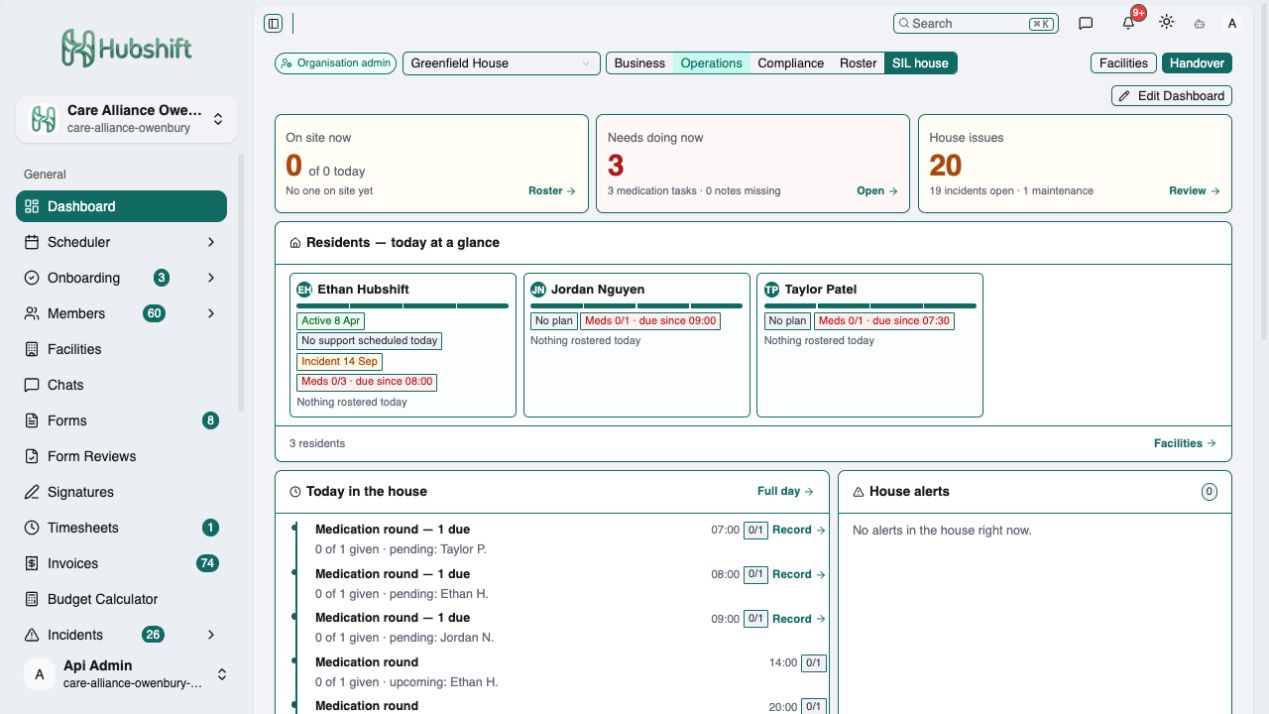Switch to the Compliance tab
The width and height of the screenshot is (1269, 714).
791,63
